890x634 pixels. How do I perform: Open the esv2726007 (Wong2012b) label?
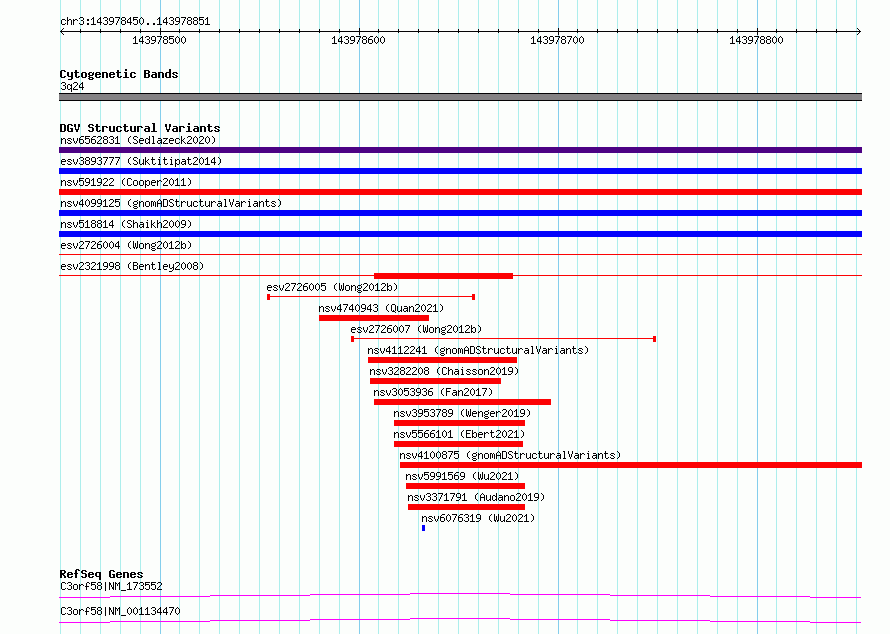click(x=416, y=329)
